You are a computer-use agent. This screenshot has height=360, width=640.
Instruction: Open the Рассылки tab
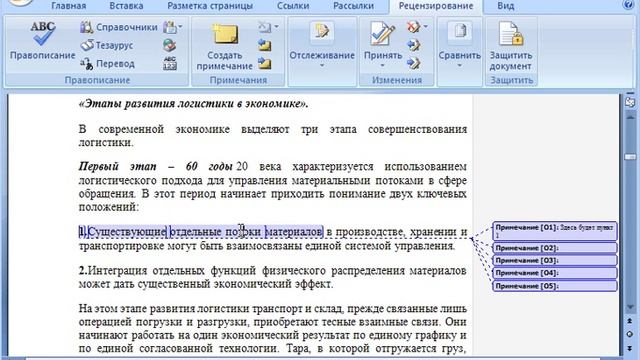click(353, 6)
